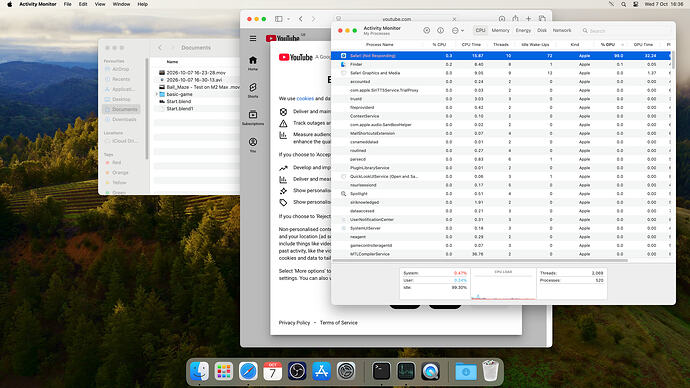
Task: Click the Activity Monitor search field
Action: pos(625,31)
